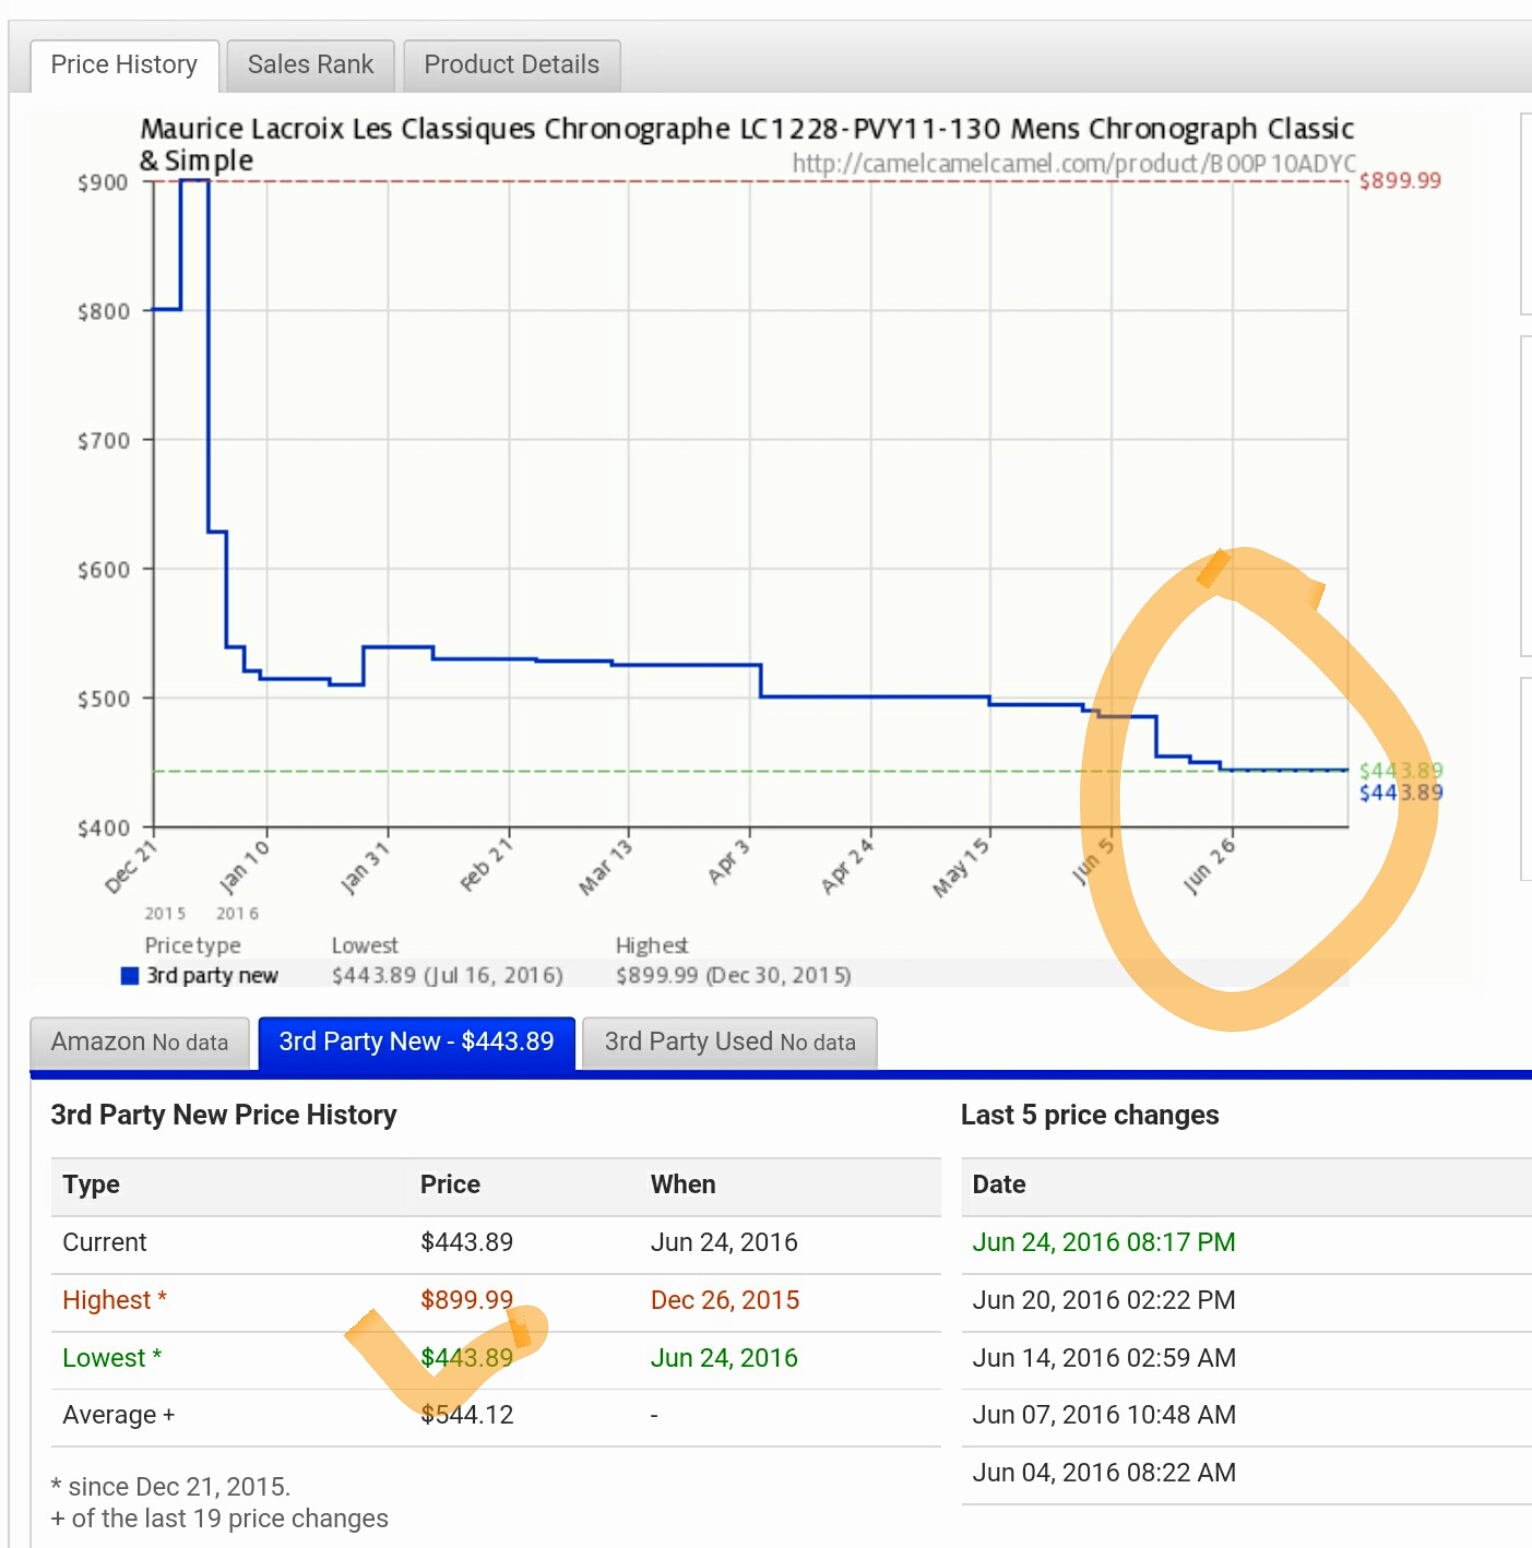Image resolution: width=1532 pixels, height=1548 pixels.
Task: Select the Amazon No data tab
Action: (139, 1042)
